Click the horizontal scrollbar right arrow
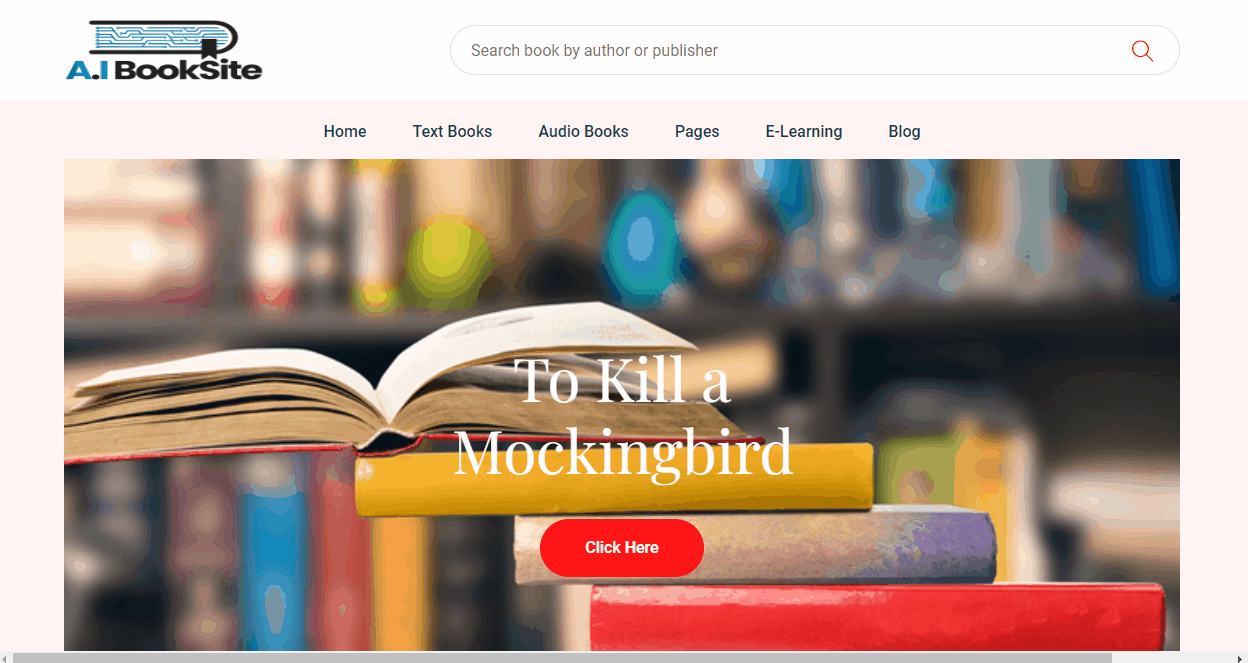Image resolution: width=1248 pixels, height=663 pixels. [x=1242, y=657]
